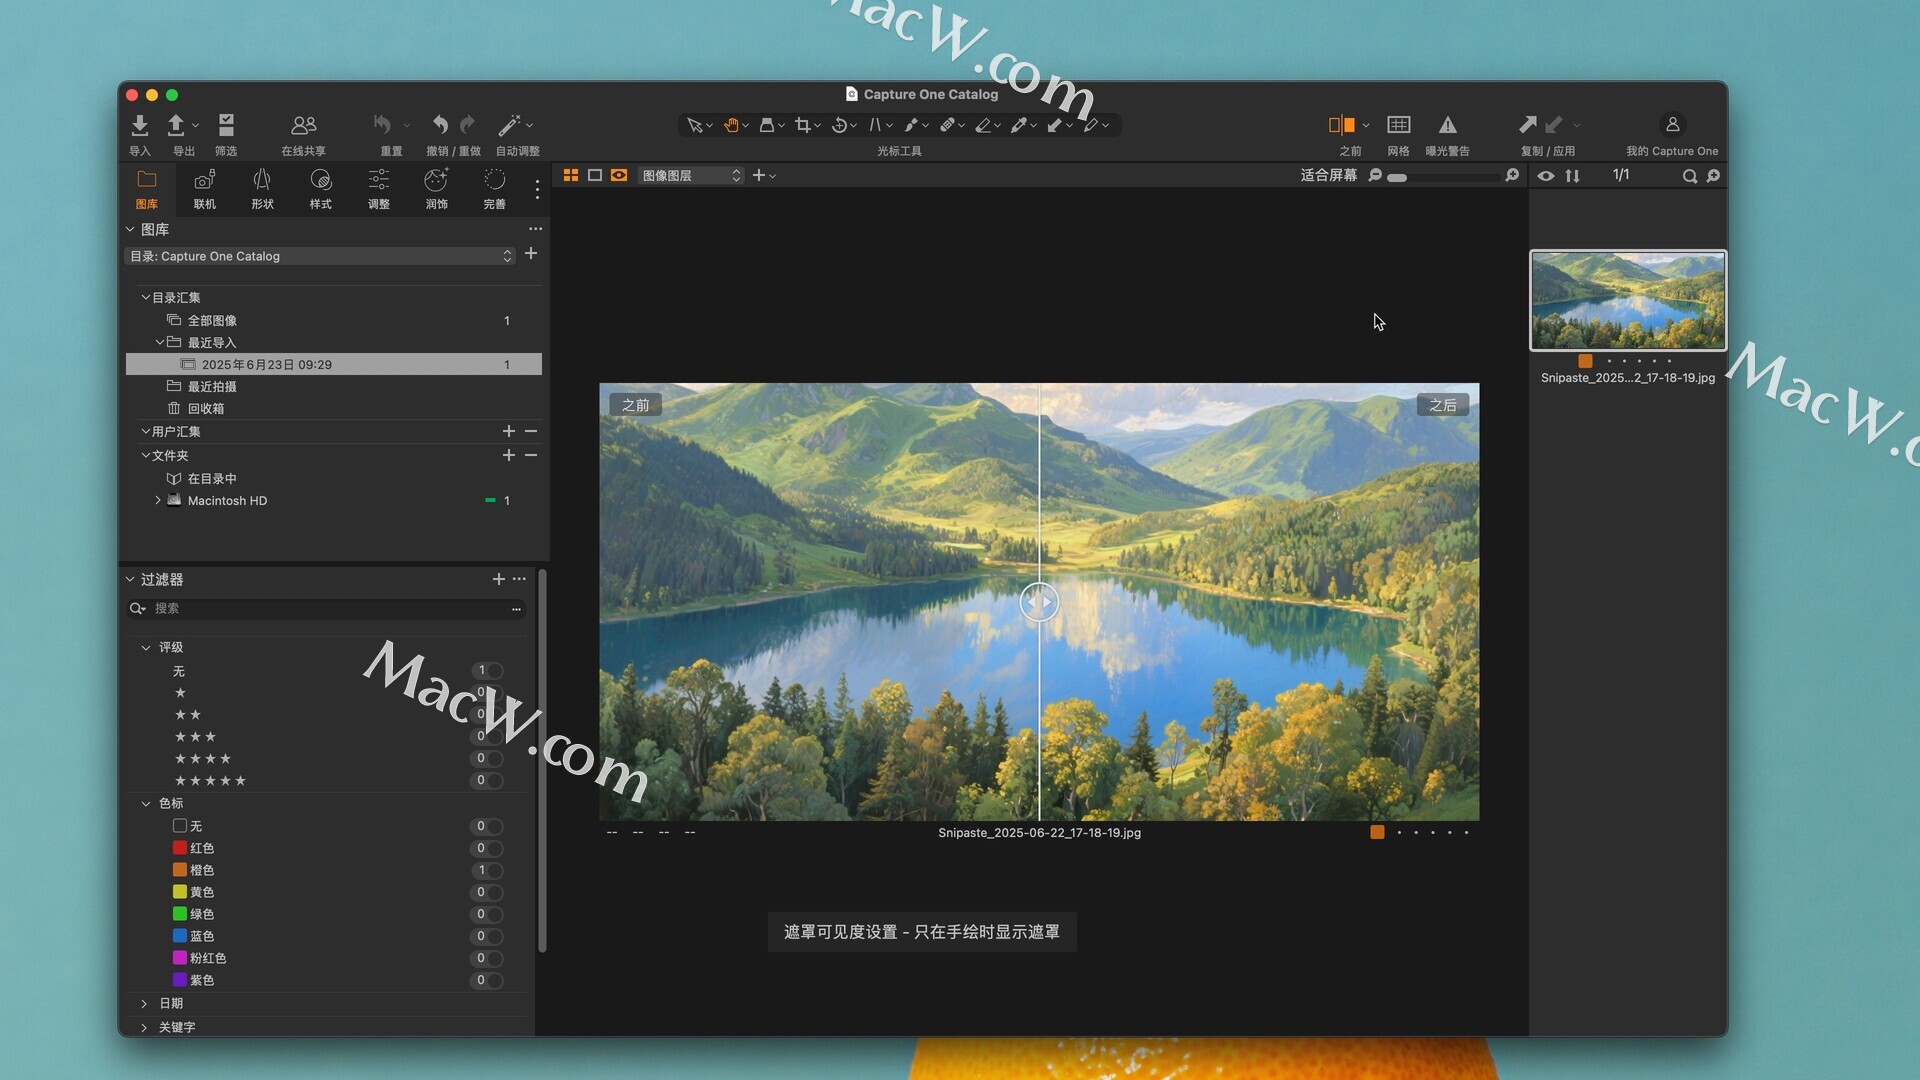Click the Export (导出) toolbar icon
Image resolution: width=1920 pixels, height=1080 pixels.
pos(176,125)
